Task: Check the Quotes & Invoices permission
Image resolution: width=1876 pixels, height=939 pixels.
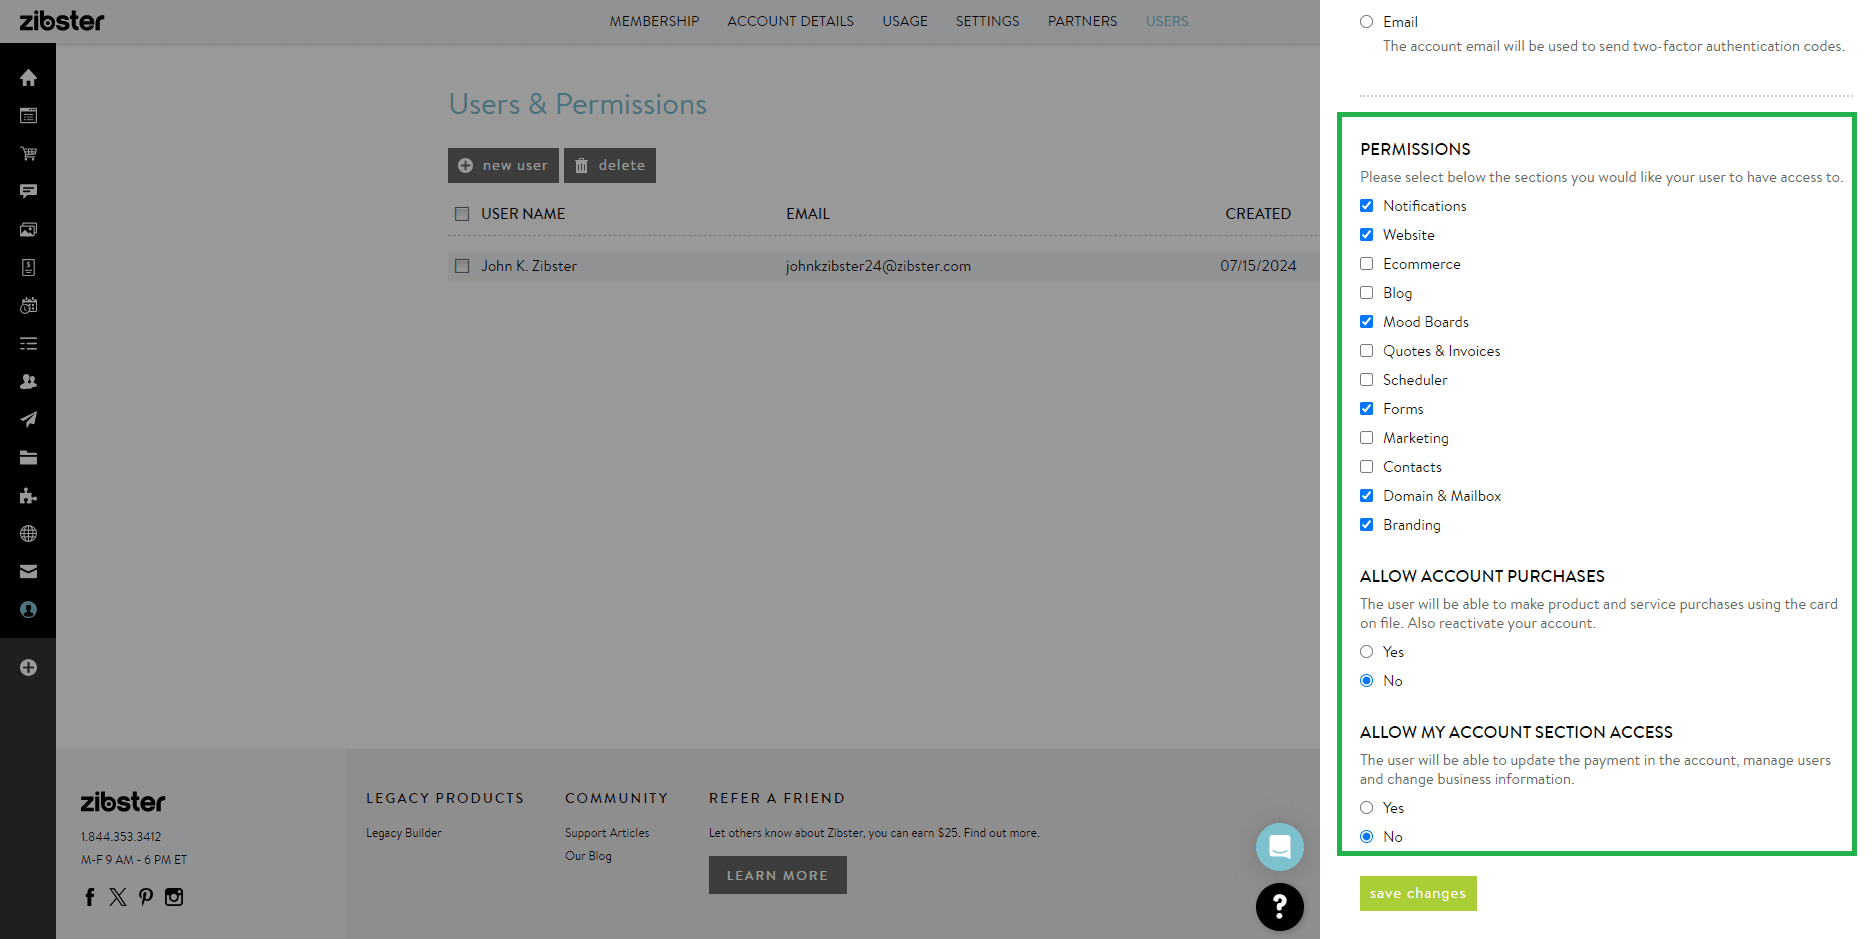Action: pyautogui.click(x=1366, y=351)
